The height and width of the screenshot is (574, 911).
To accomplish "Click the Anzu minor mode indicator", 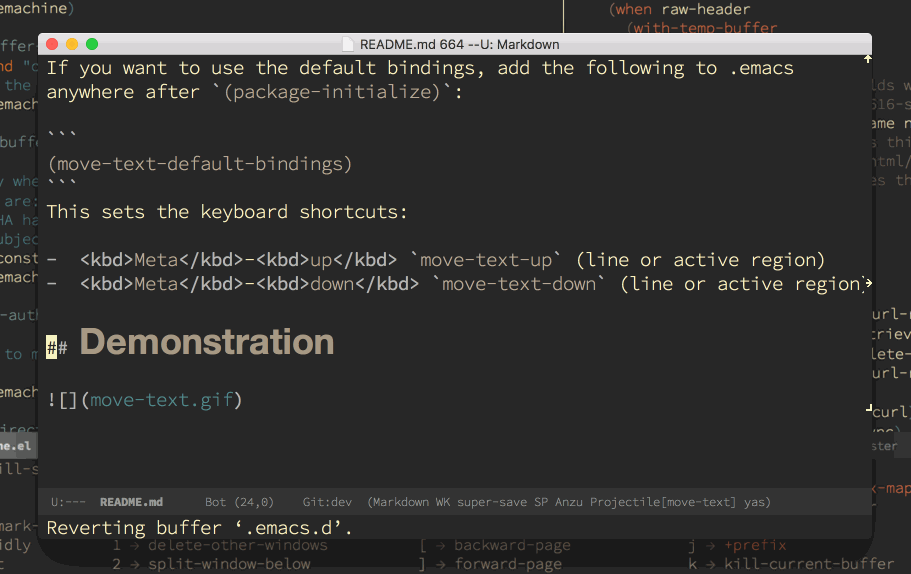I will [x=569, y=502].
